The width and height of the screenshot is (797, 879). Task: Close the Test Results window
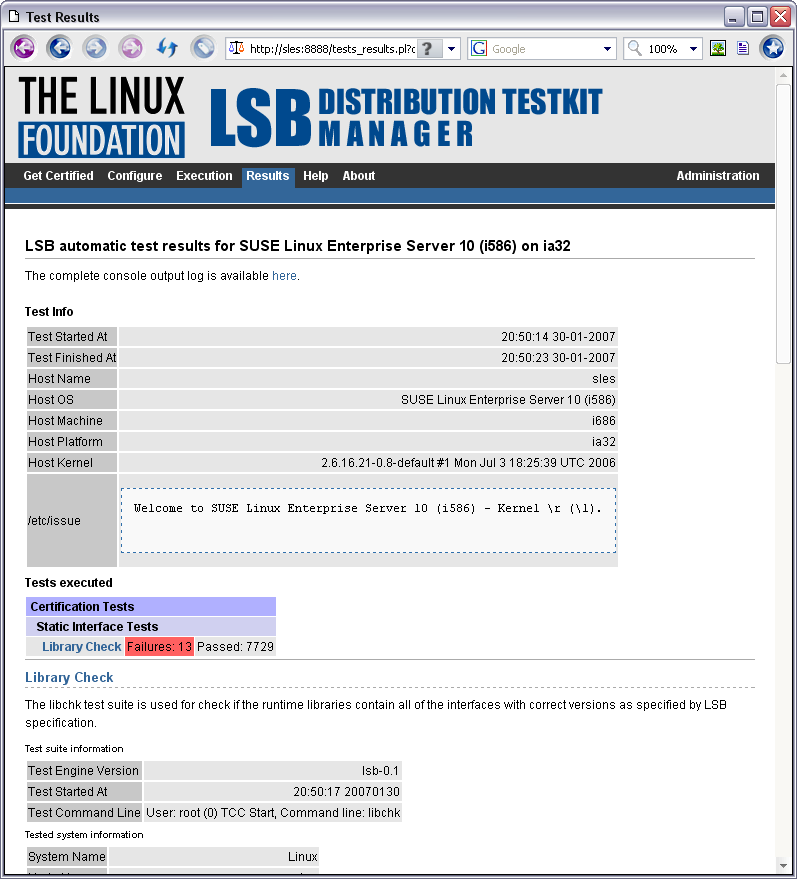click(780, 17)
